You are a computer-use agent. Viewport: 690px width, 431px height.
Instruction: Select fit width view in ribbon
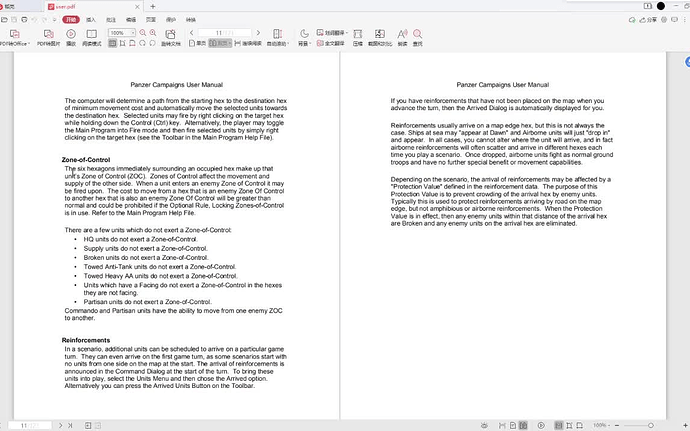[x=132, y=43]
